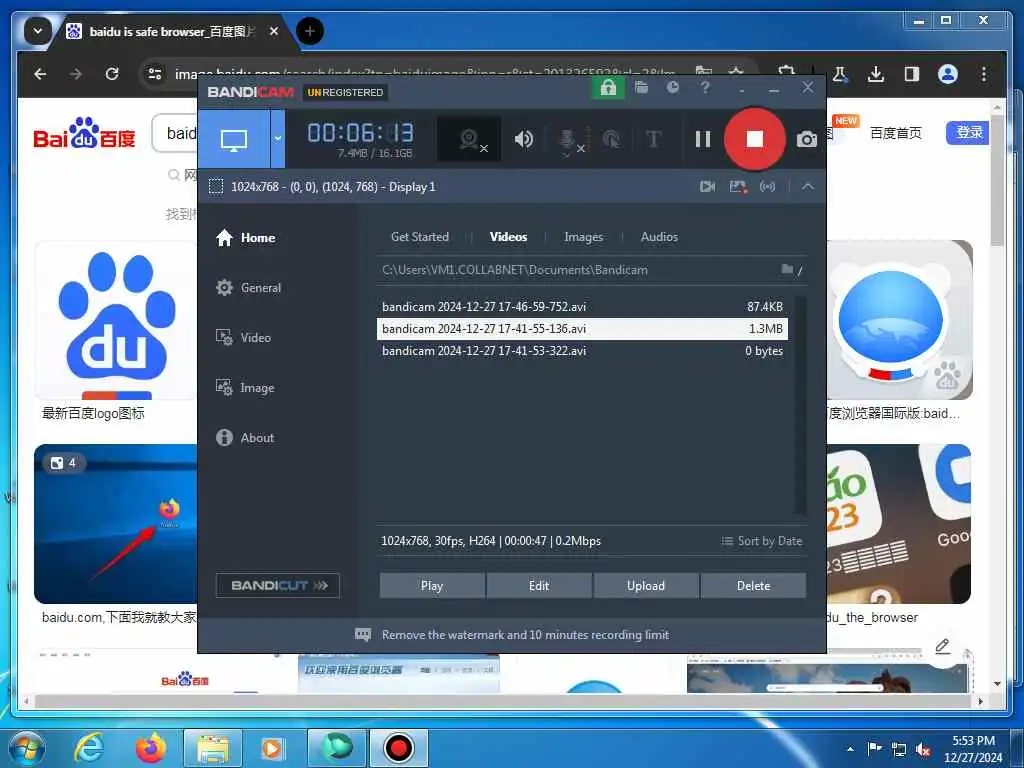Collapse Bandicam panel with chevron up
Viewport: 1024px width, 768px height.
click(808, 187)
